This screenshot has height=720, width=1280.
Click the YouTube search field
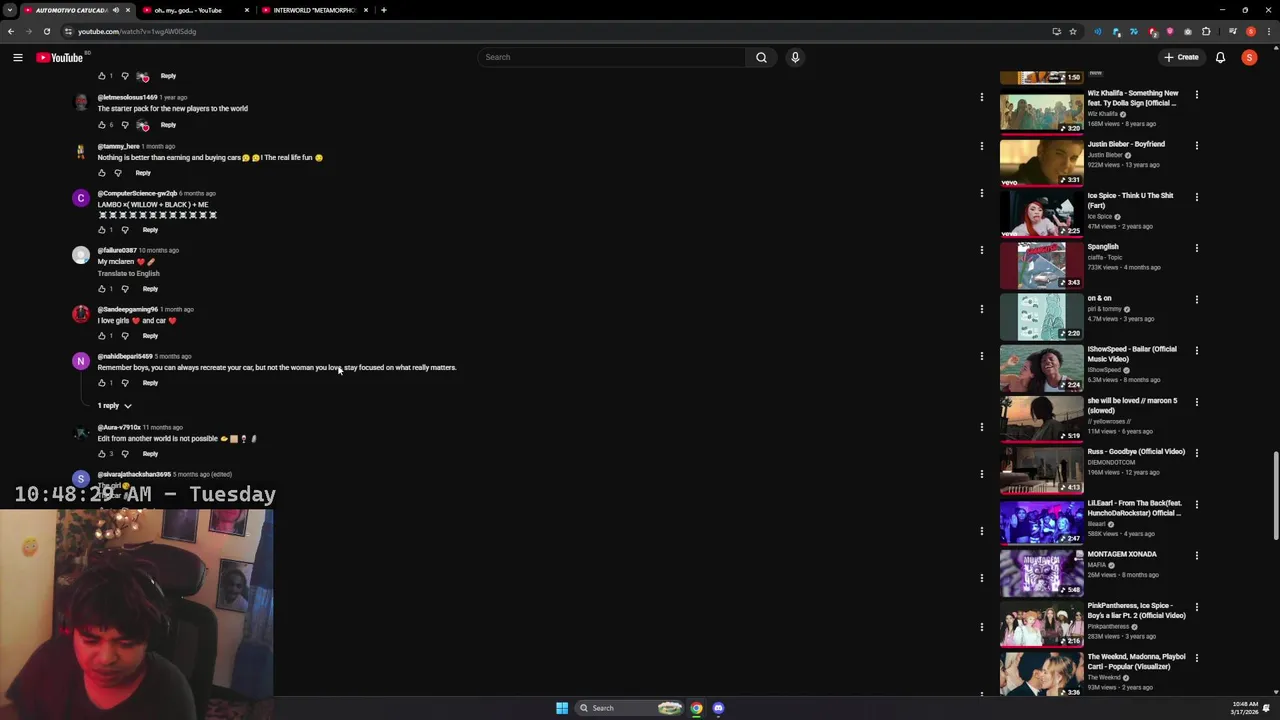point(612,57)
